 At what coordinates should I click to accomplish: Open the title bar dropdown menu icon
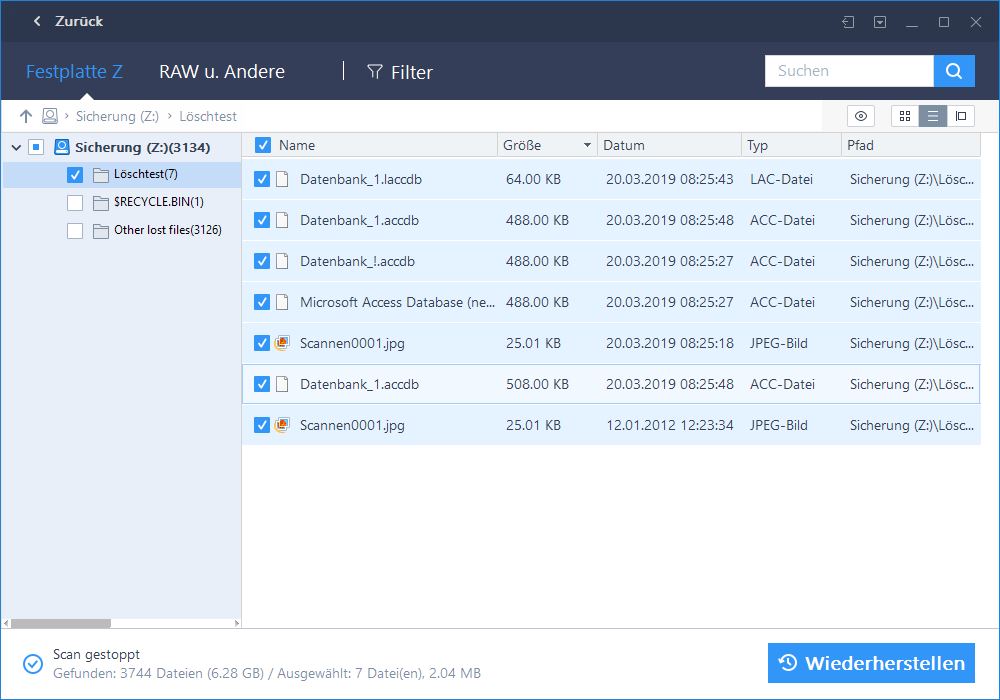(880, 22)
